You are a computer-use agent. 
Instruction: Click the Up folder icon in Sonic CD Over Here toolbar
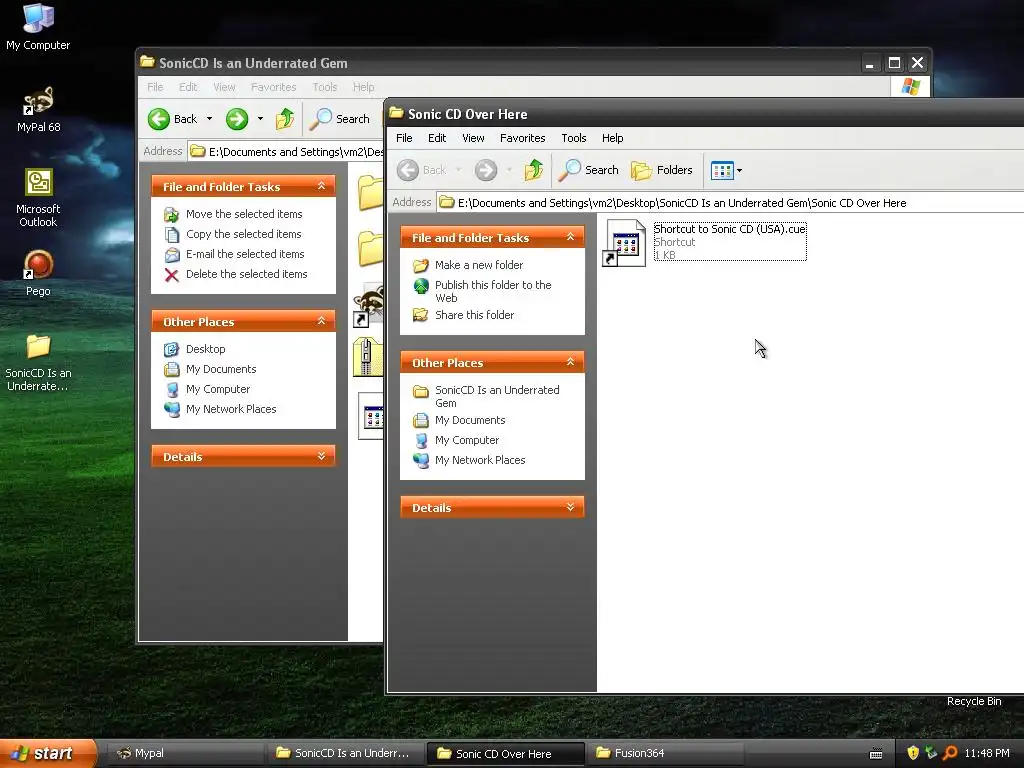(534, 170)
